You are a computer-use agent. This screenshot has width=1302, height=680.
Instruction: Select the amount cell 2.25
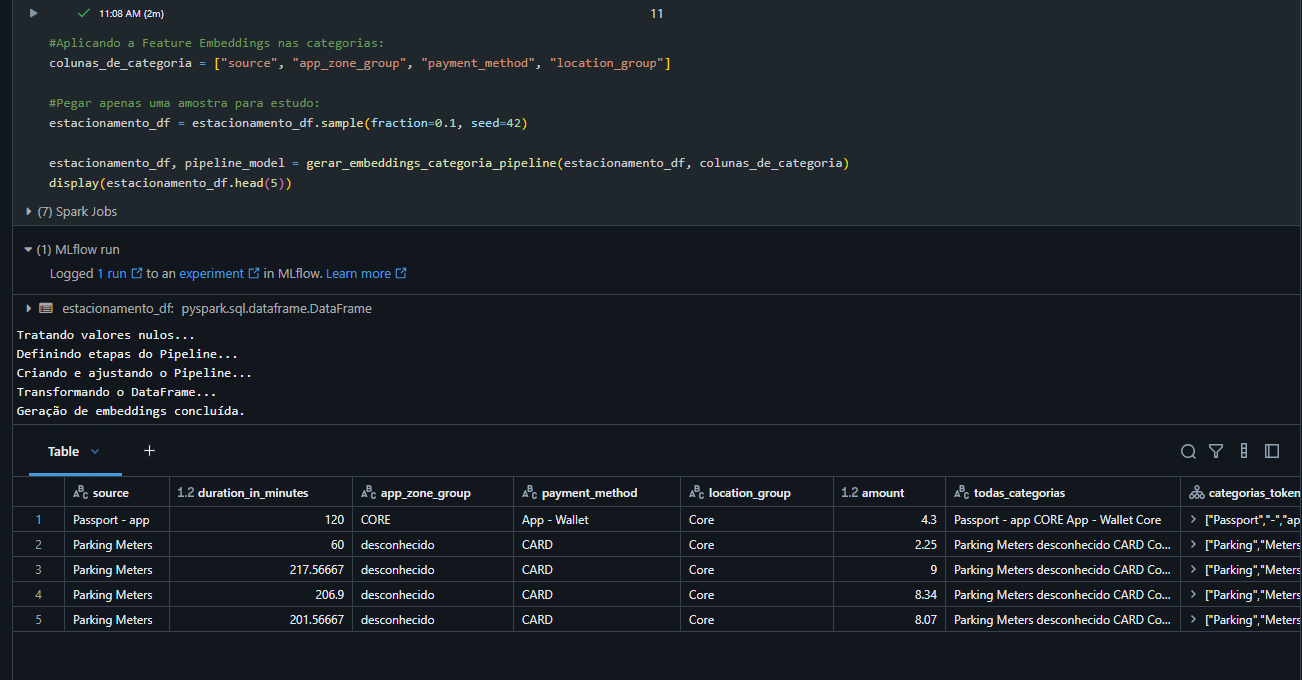click(x=889, y=545)
